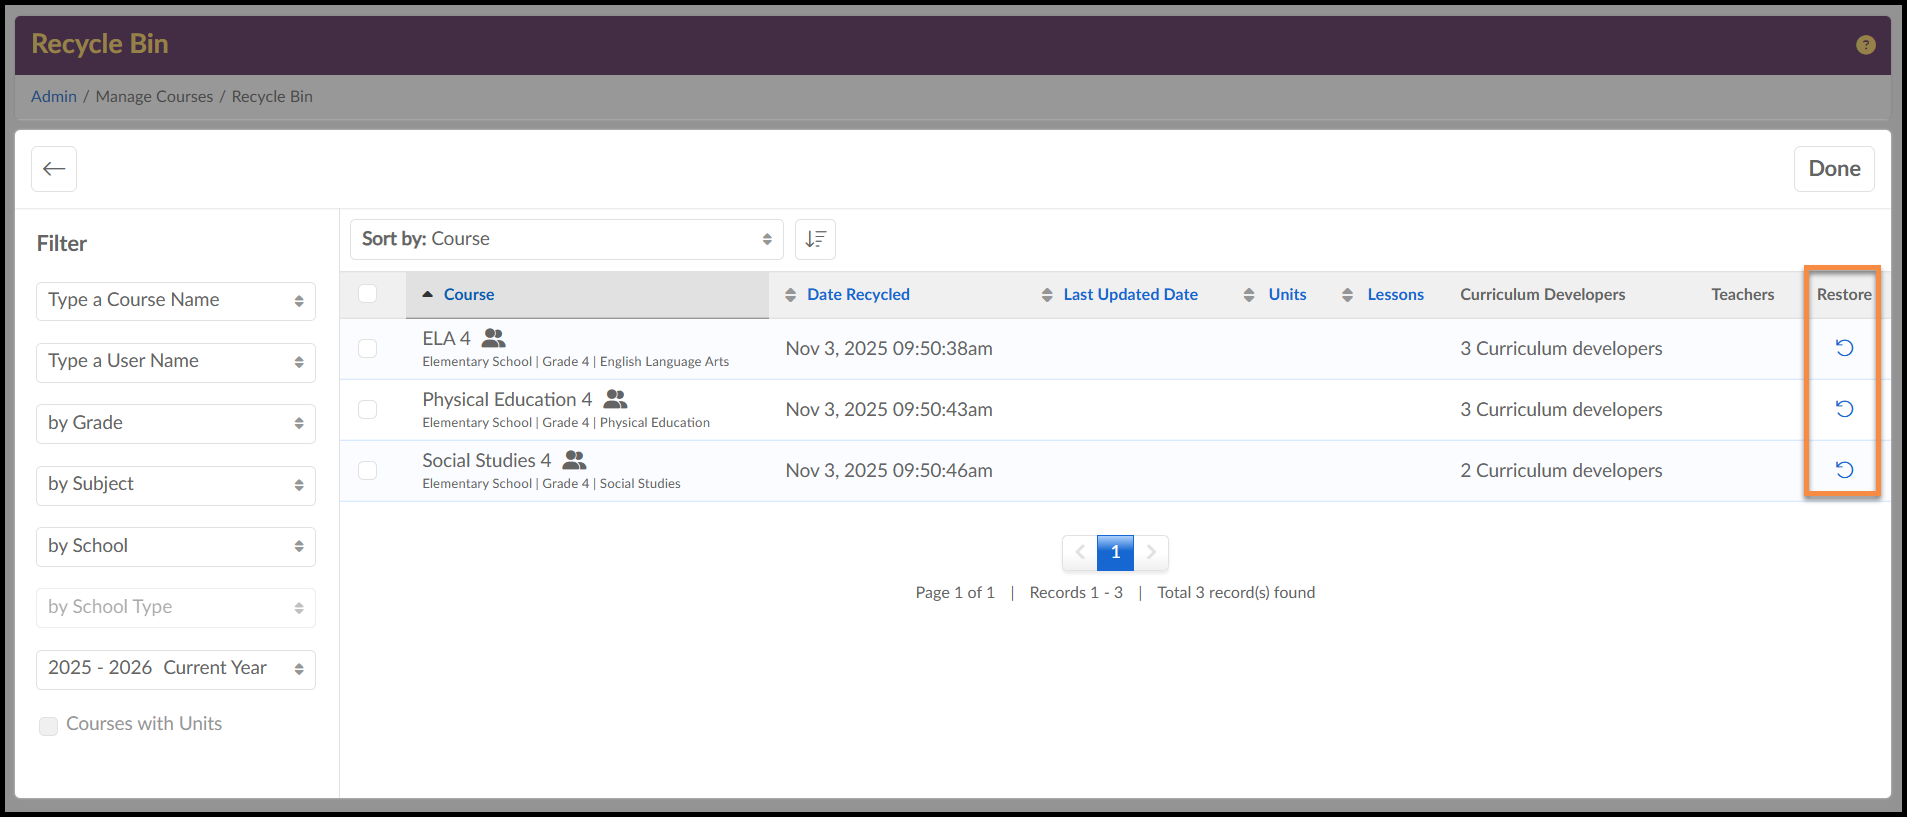Restore the Physical Education 4 course
Screen dimensions: 1907x817
click(1844, 409)
